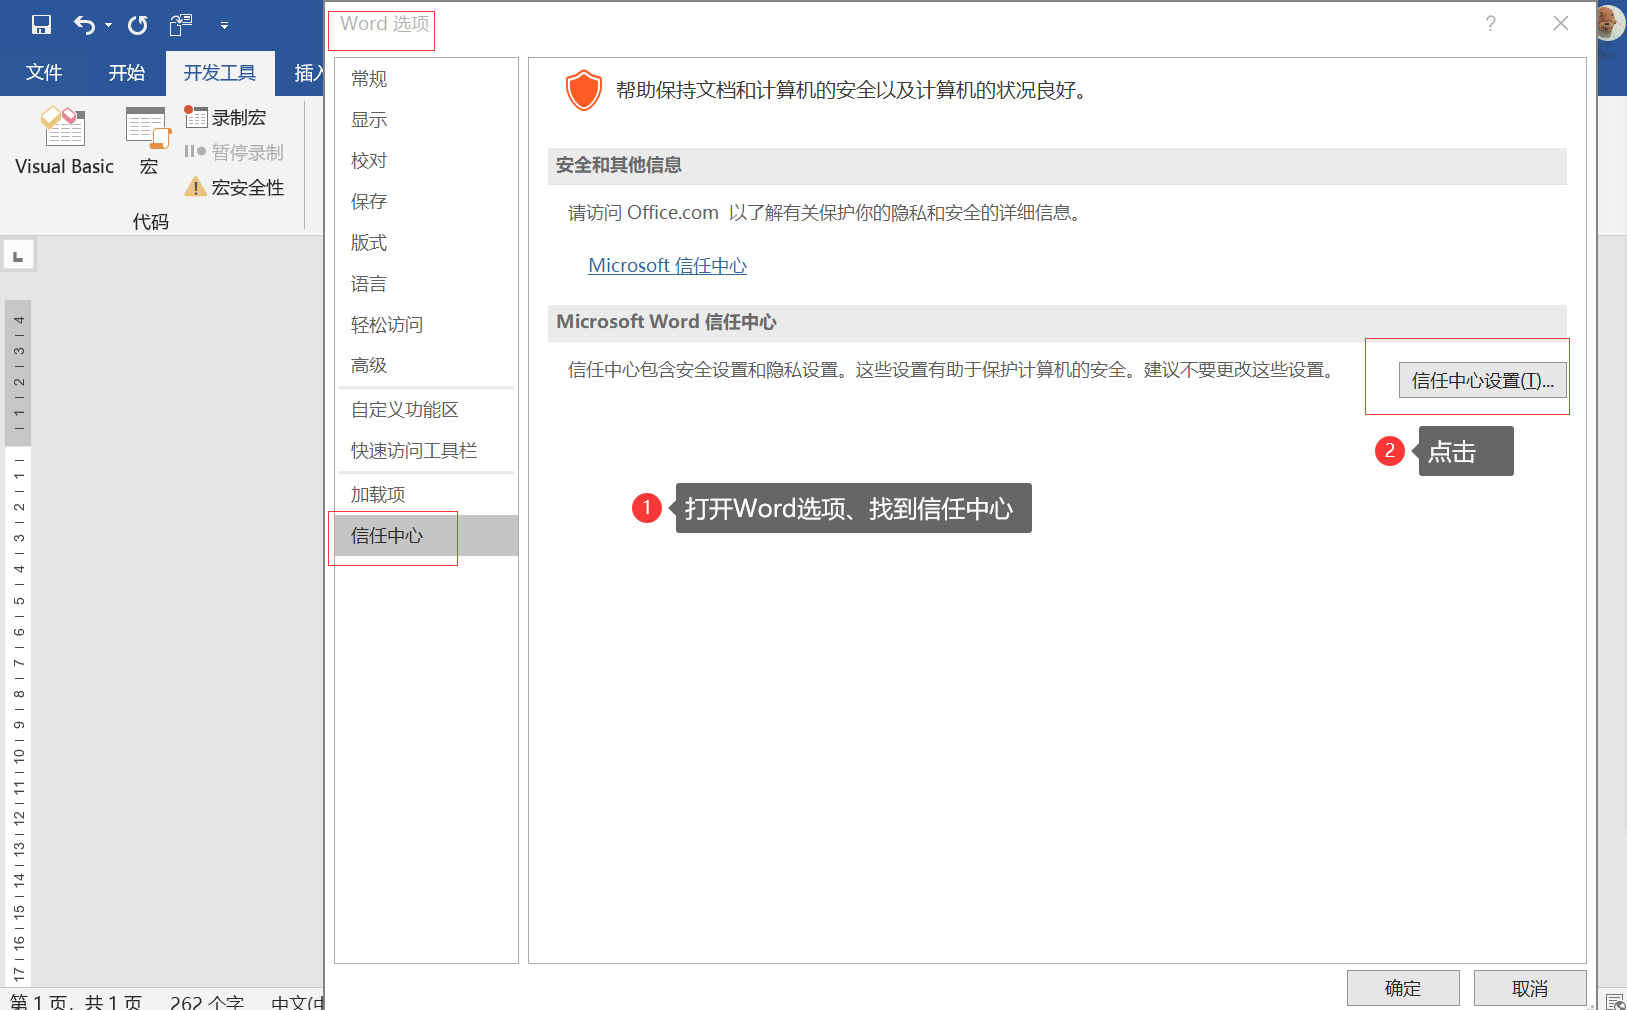
Task: Open the 保存 options category
Action: (x=426, y=202)
